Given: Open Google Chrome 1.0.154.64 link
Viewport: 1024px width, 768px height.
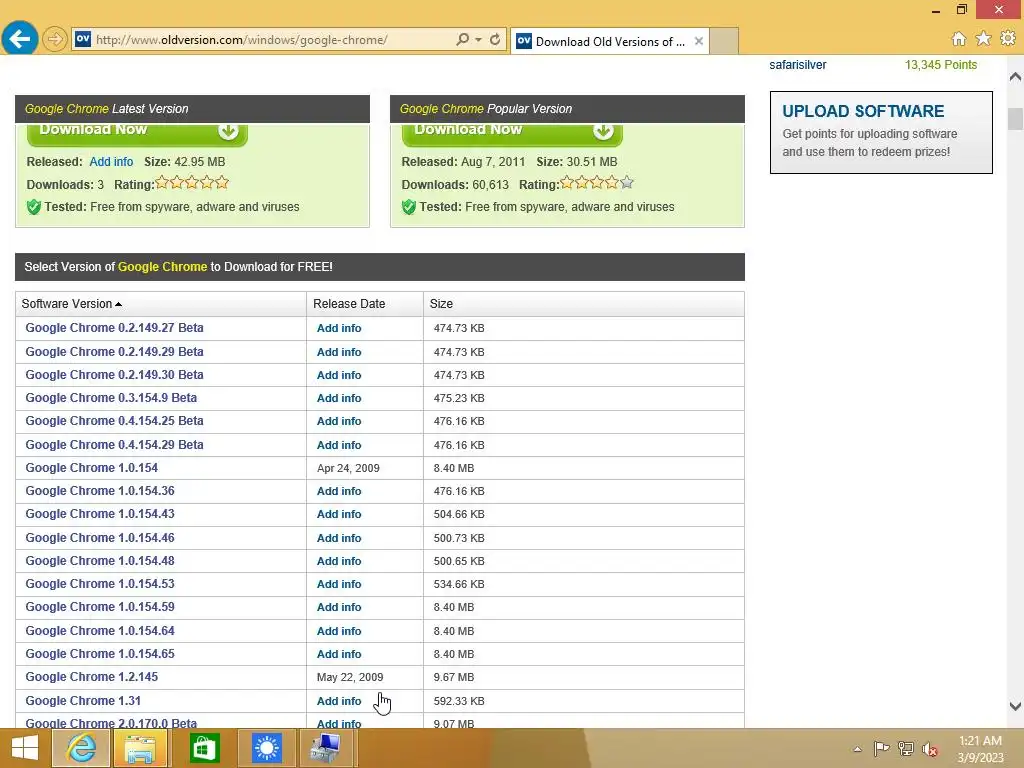Looking at the screenshot, I should [x=100, y=631].
